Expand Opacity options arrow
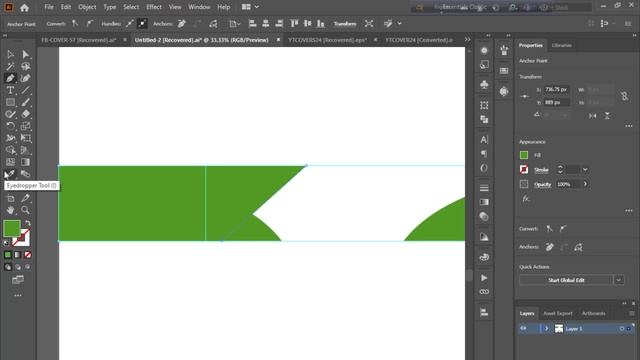 point(585,184)
